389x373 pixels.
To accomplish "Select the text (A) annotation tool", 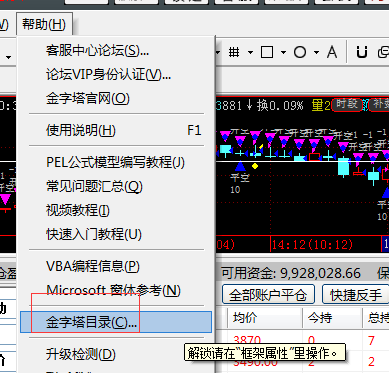I will pyautogui.click(x=332, y=52).
